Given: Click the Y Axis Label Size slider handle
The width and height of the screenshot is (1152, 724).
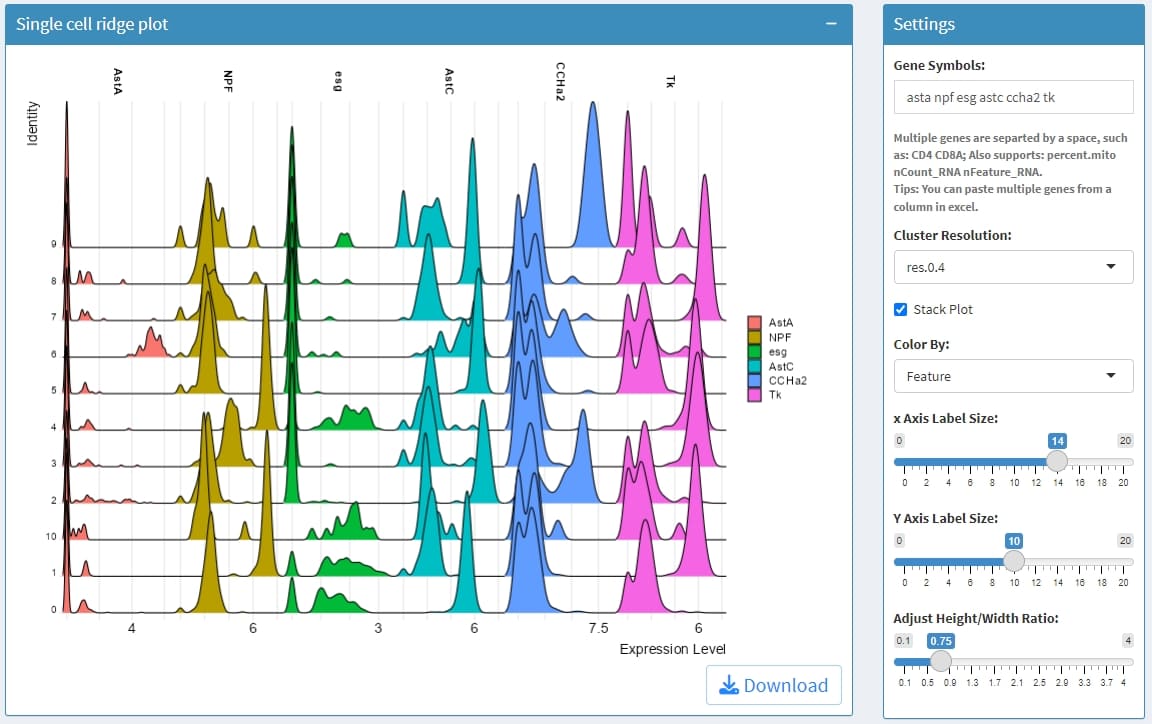Looking at the screenshot, I should click(1014, 560).
